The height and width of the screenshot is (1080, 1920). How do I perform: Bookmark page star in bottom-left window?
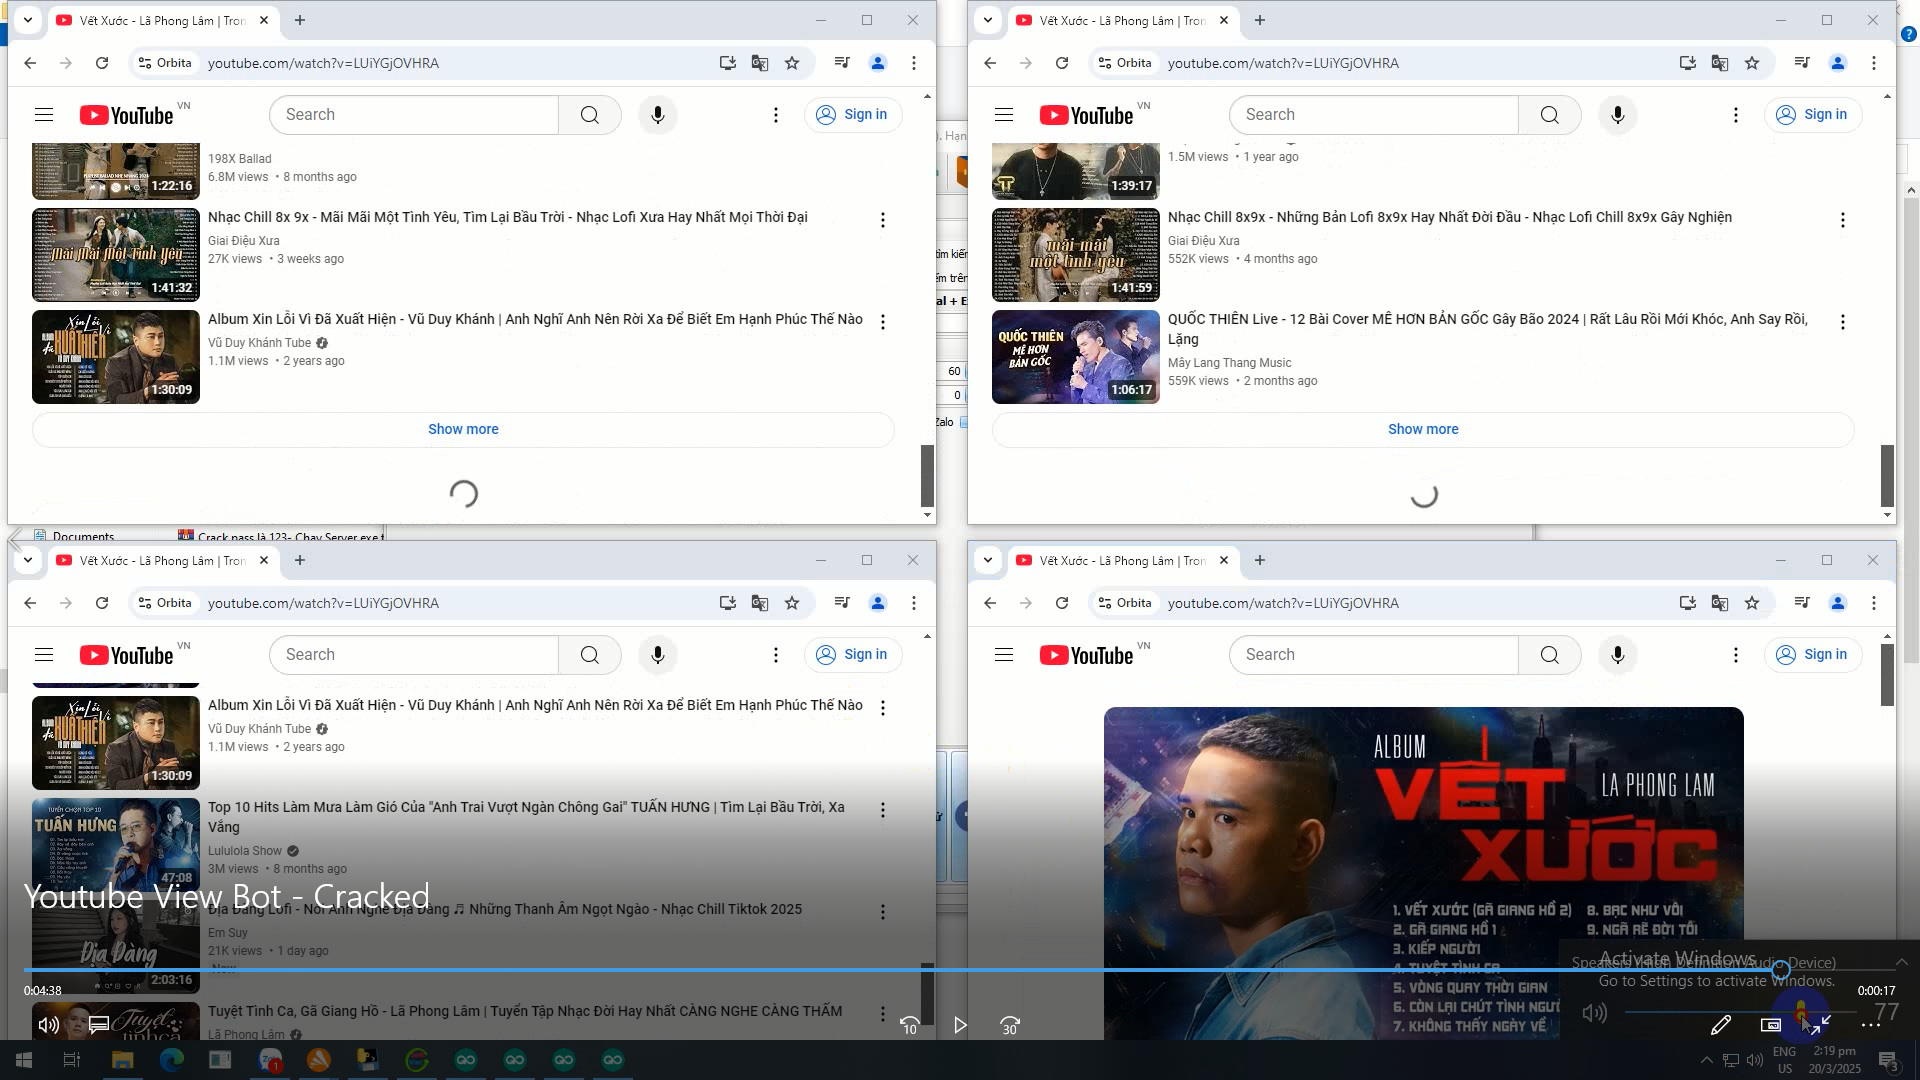click(792, 603)
